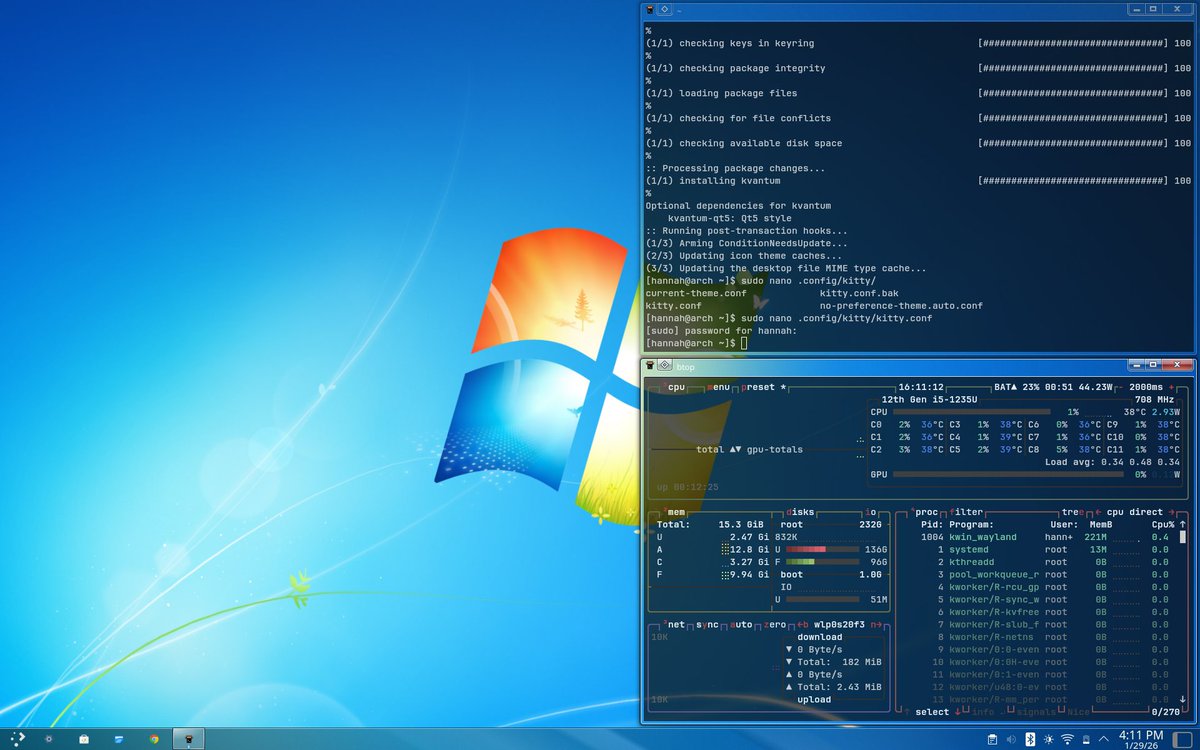
Task: Select the pool_workqueue_r process row
Action: click(x=1047, y=574)
